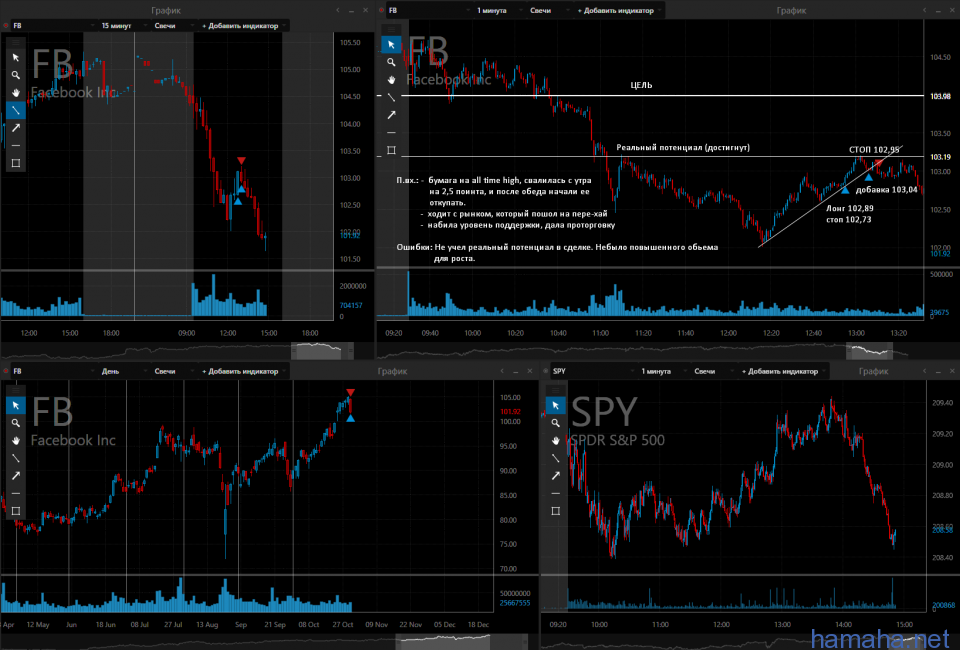Choose the rectangle tool in the FB 1-minute chart
This screenshot has width=960, height=650.
coord(391,151)
